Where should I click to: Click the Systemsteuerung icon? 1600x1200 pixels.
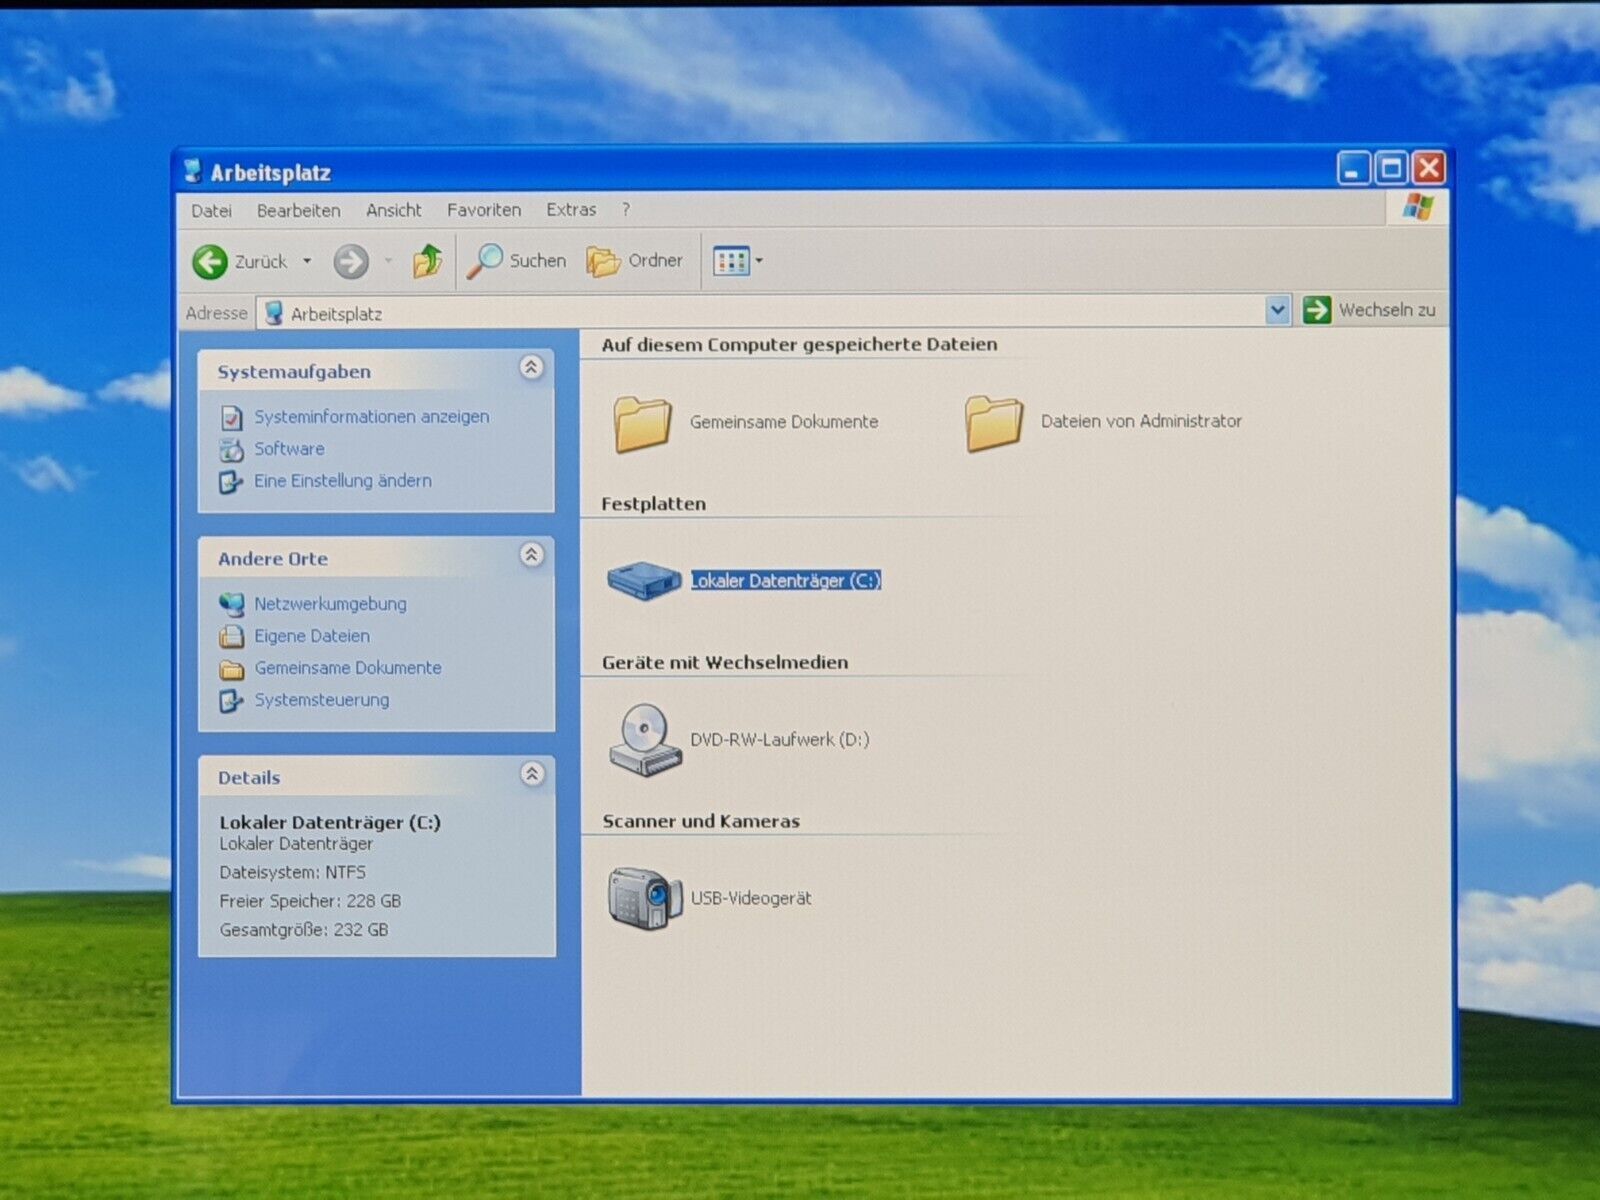(232, 701)
